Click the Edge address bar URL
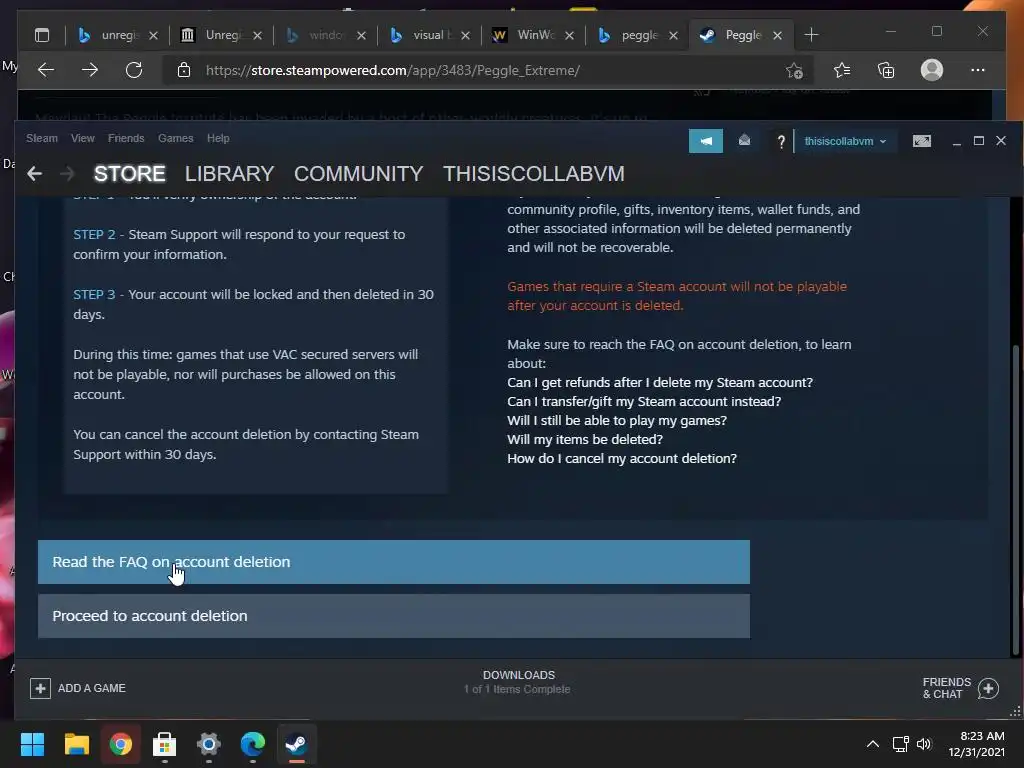This screenshot has height=768, width=1024. click(392, 71)
